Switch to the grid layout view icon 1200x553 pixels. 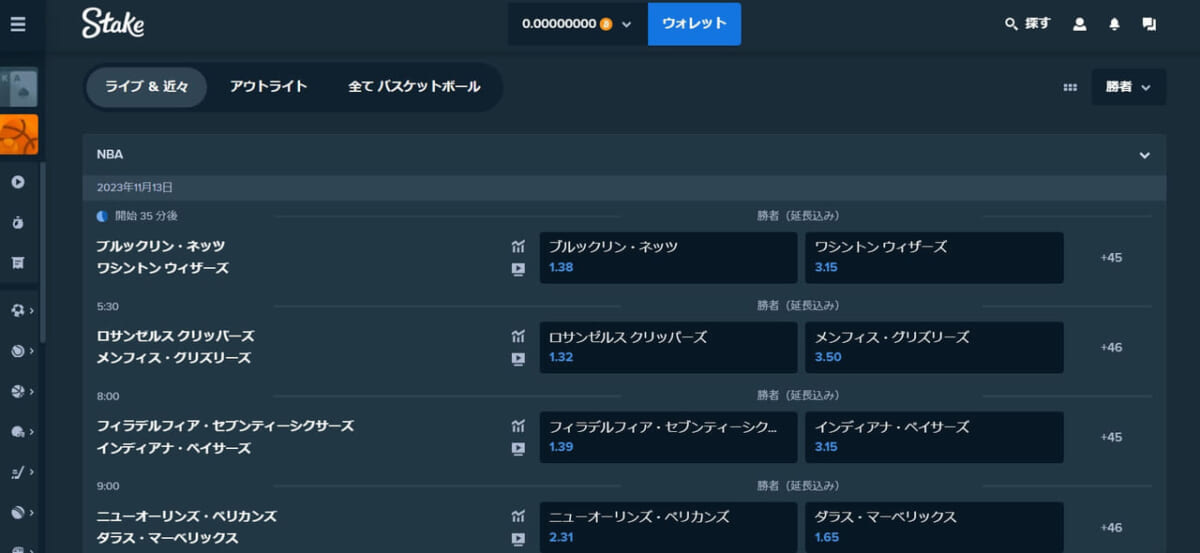pos(1070,87)
